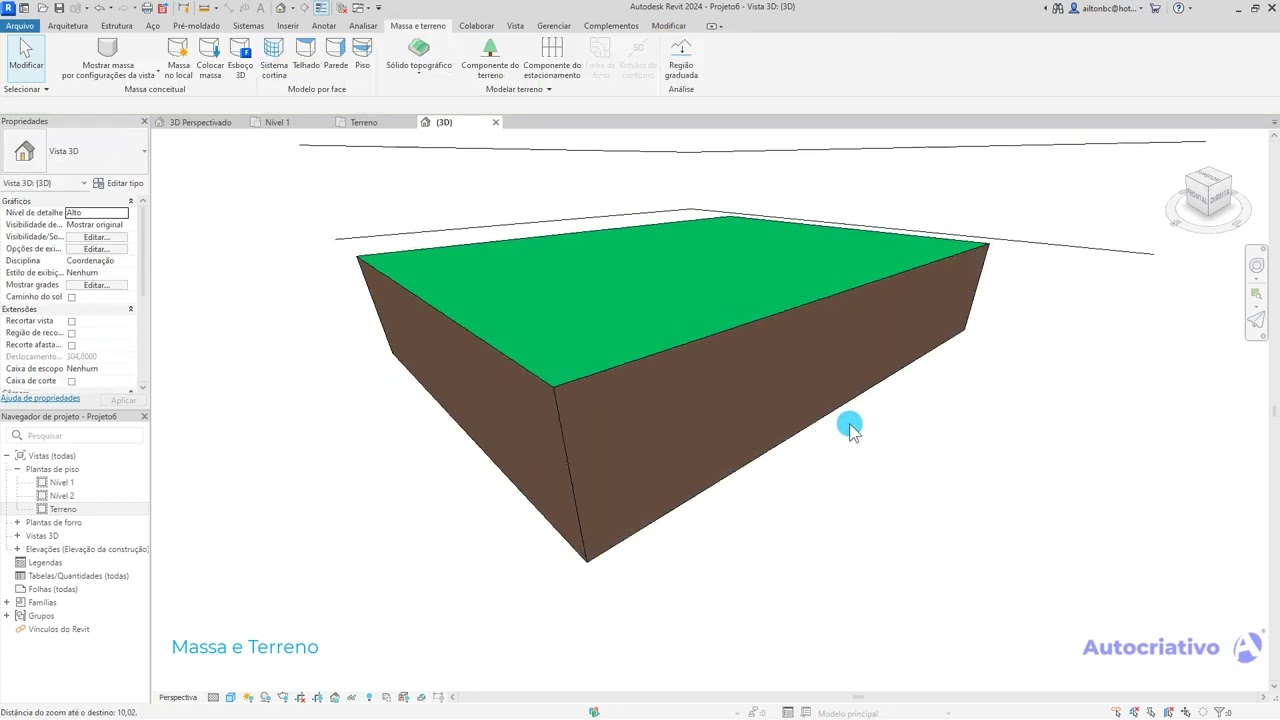
Task: Expand Modelar terreno panel dropdown
Action: point(518,89)
